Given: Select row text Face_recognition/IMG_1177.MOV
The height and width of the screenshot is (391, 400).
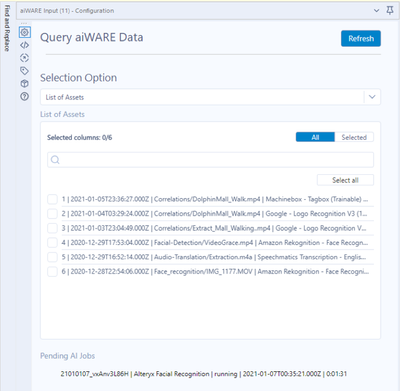Looking at the screenshot, I should pyautogui.click(x=215, y=272).
